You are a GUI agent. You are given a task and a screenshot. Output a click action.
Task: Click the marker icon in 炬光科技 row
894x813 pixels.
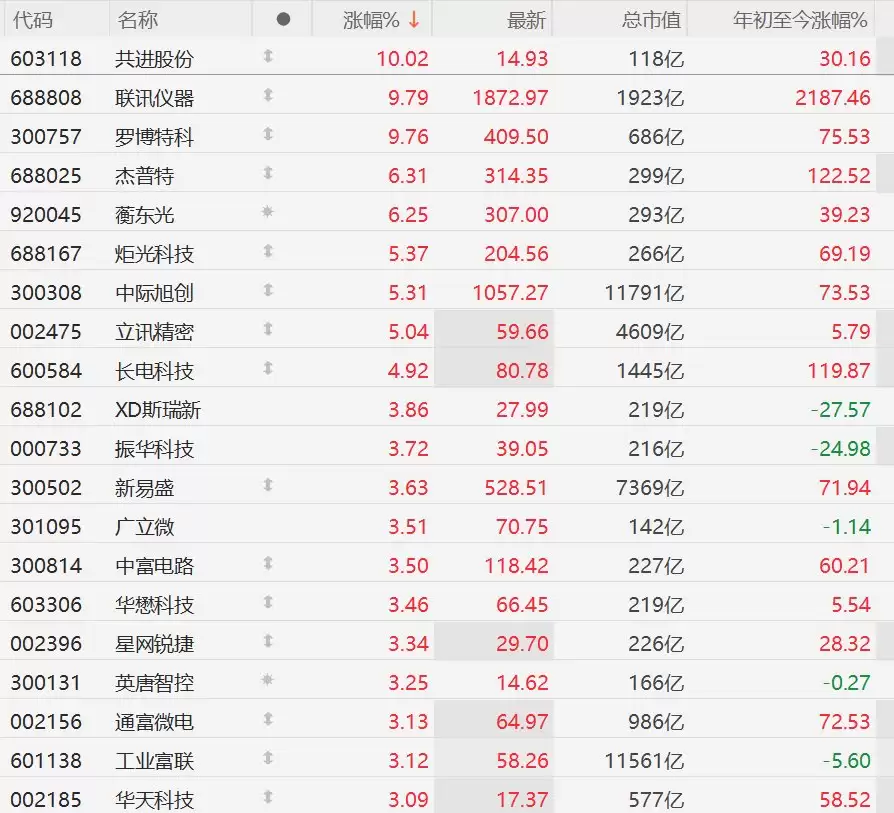click(x=268, y=251)
